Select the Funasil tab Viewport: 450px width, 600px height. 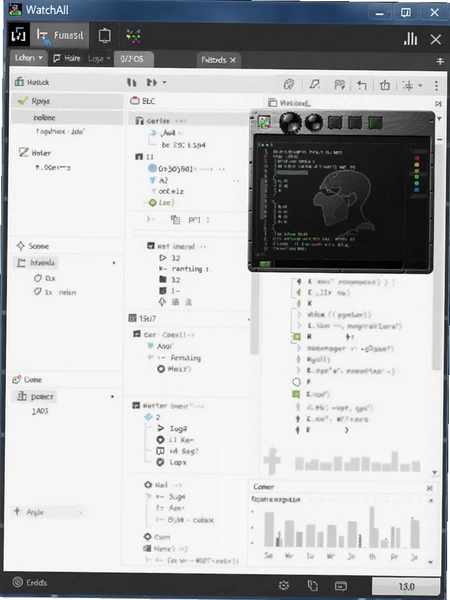(60, 35)
